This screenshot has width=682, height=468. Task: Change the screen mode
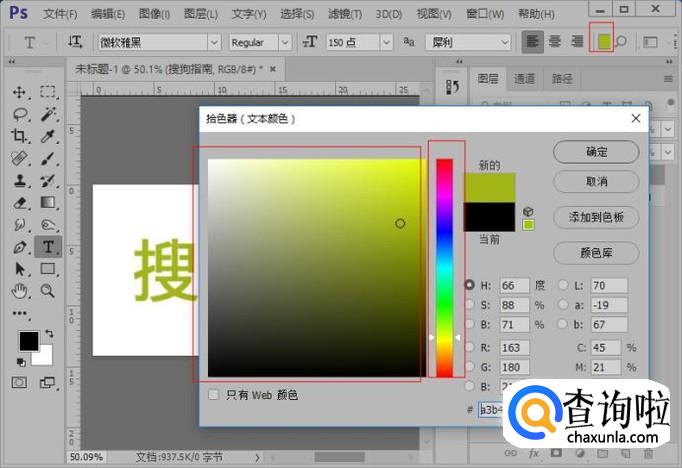47,382
